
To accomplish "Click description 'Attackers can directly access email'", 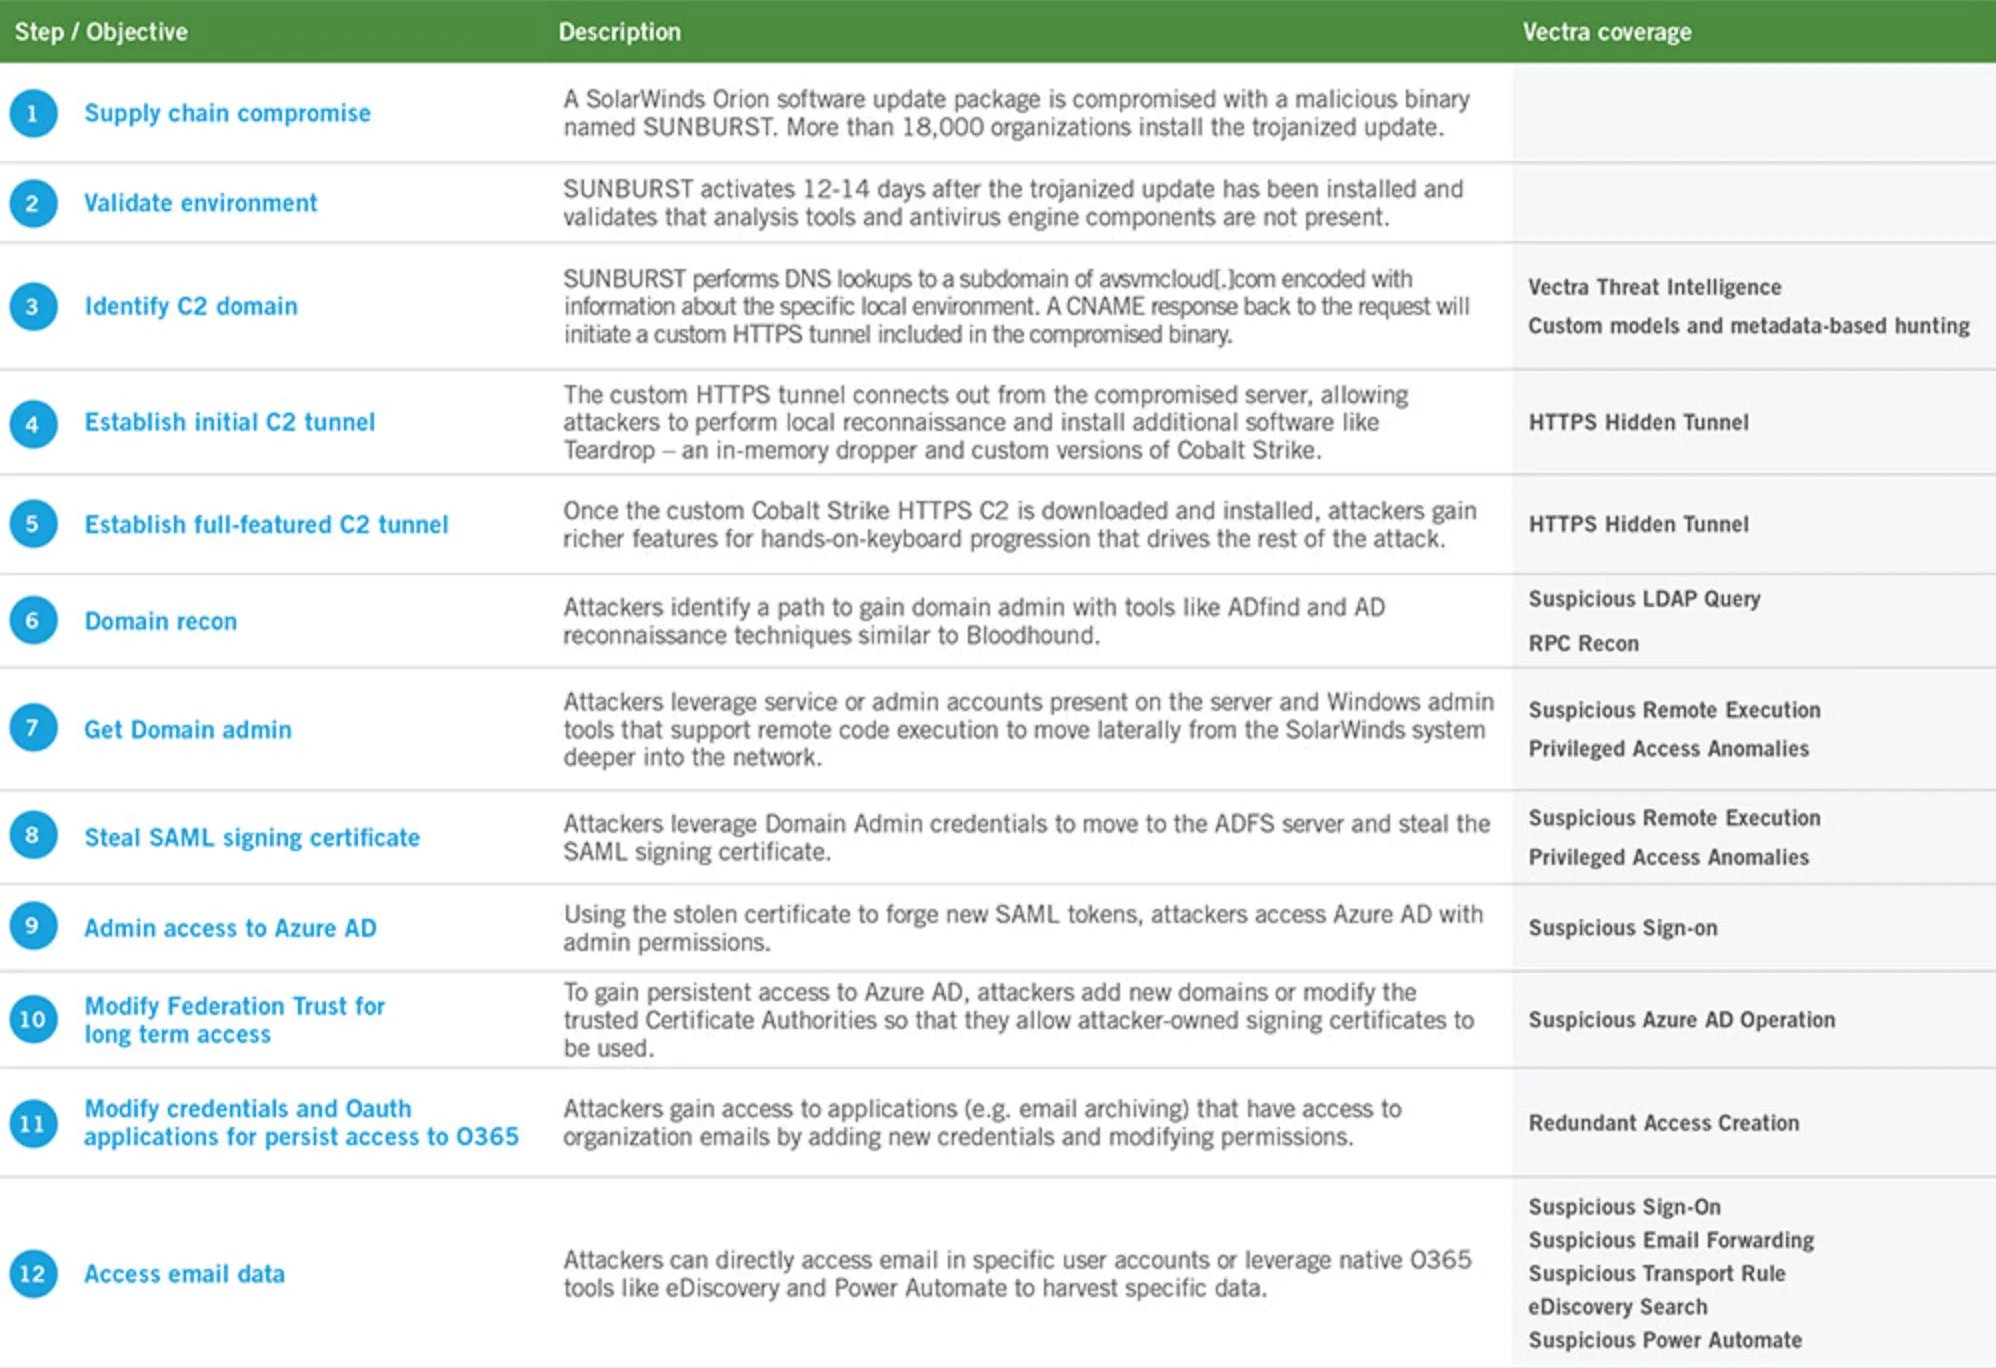I will tap(1017, 1274).
